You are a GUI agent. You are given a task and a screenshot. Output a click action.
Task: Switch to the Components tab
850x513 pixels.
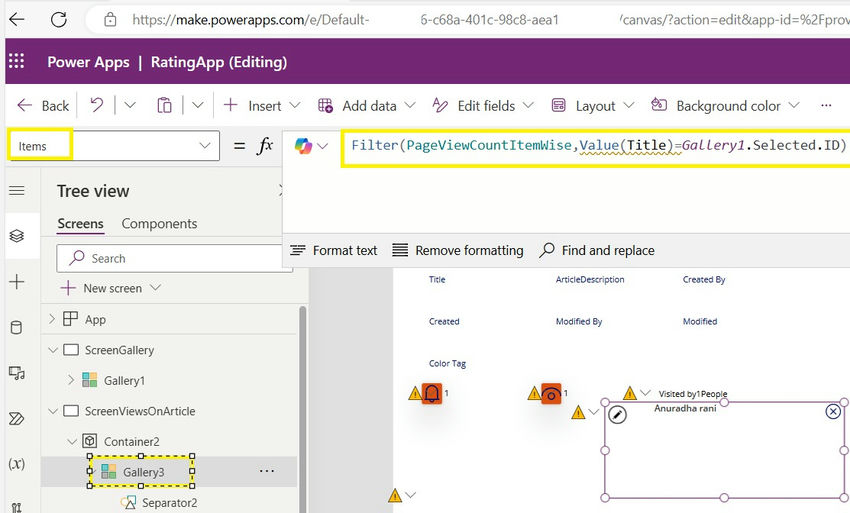159,224
